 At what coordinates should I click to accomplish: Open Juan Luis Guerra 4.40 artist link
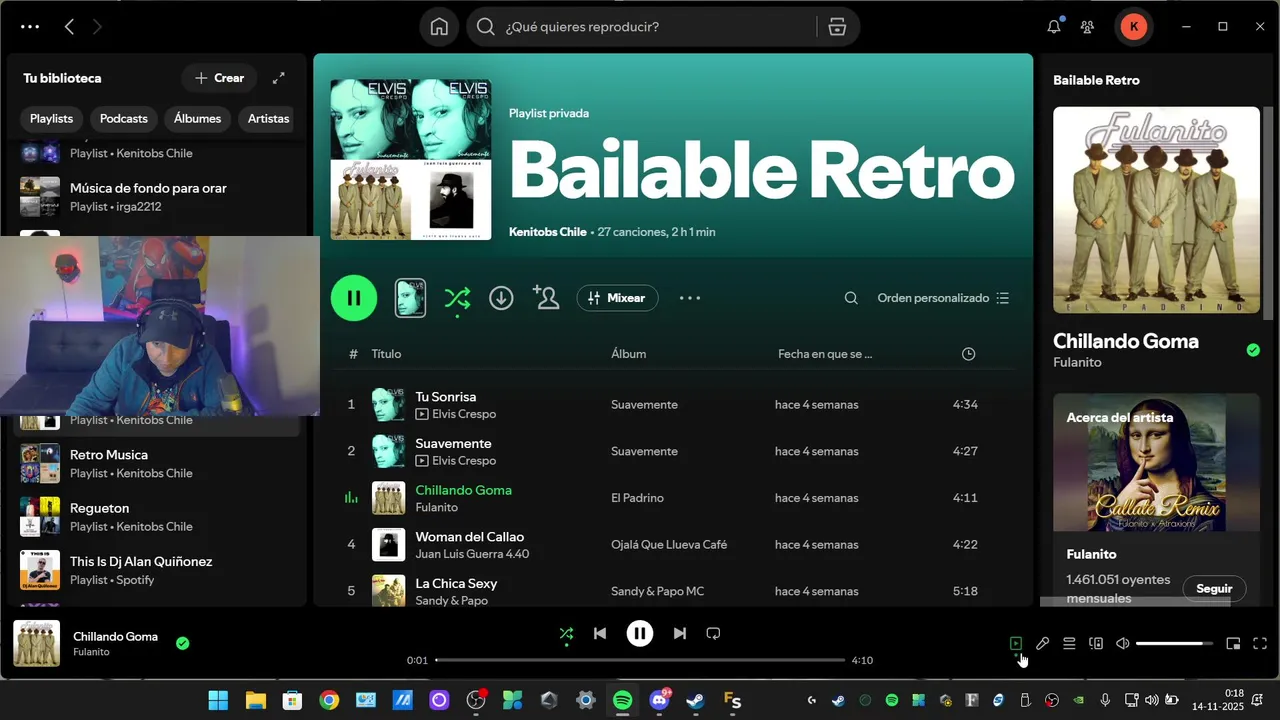pyautogui.click(x=472, y=554)
